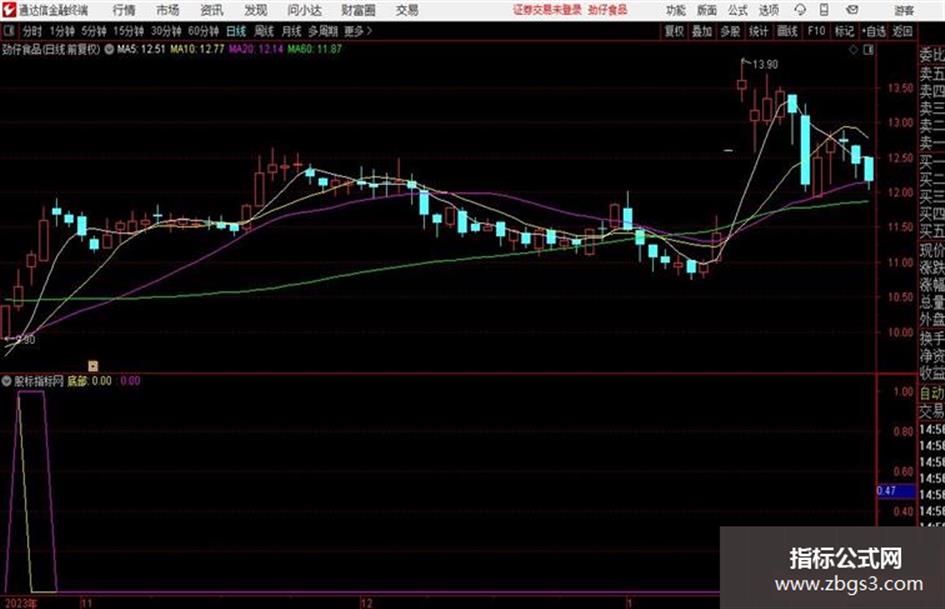Click the headset customer service icon
Viewport: 945px width, 609px height.
pos(800,10)
